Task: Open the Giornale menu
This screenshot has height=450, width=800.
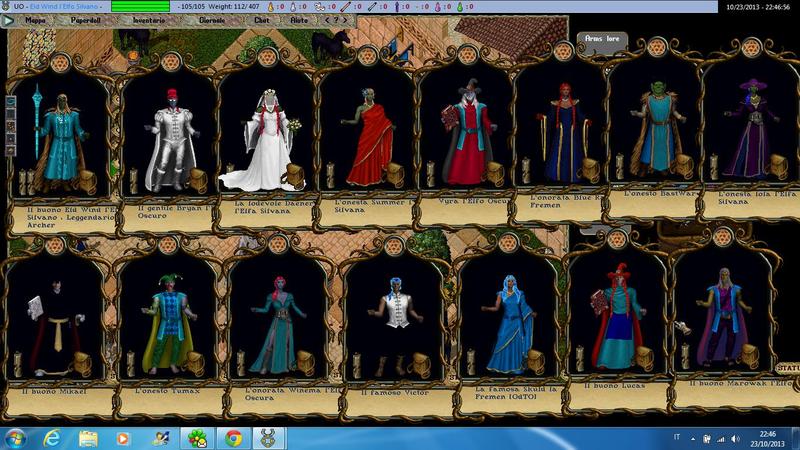Action: [x=212, y=20]
